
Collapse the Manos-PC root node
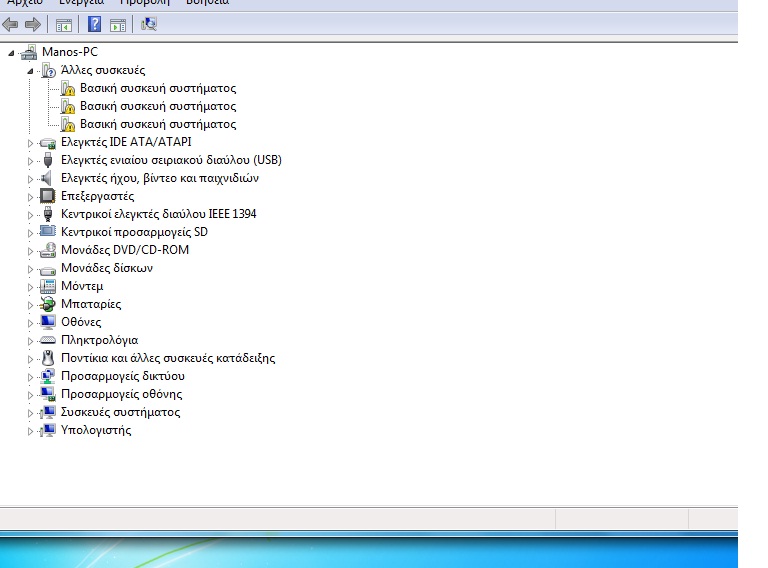[x=11, y=53]
